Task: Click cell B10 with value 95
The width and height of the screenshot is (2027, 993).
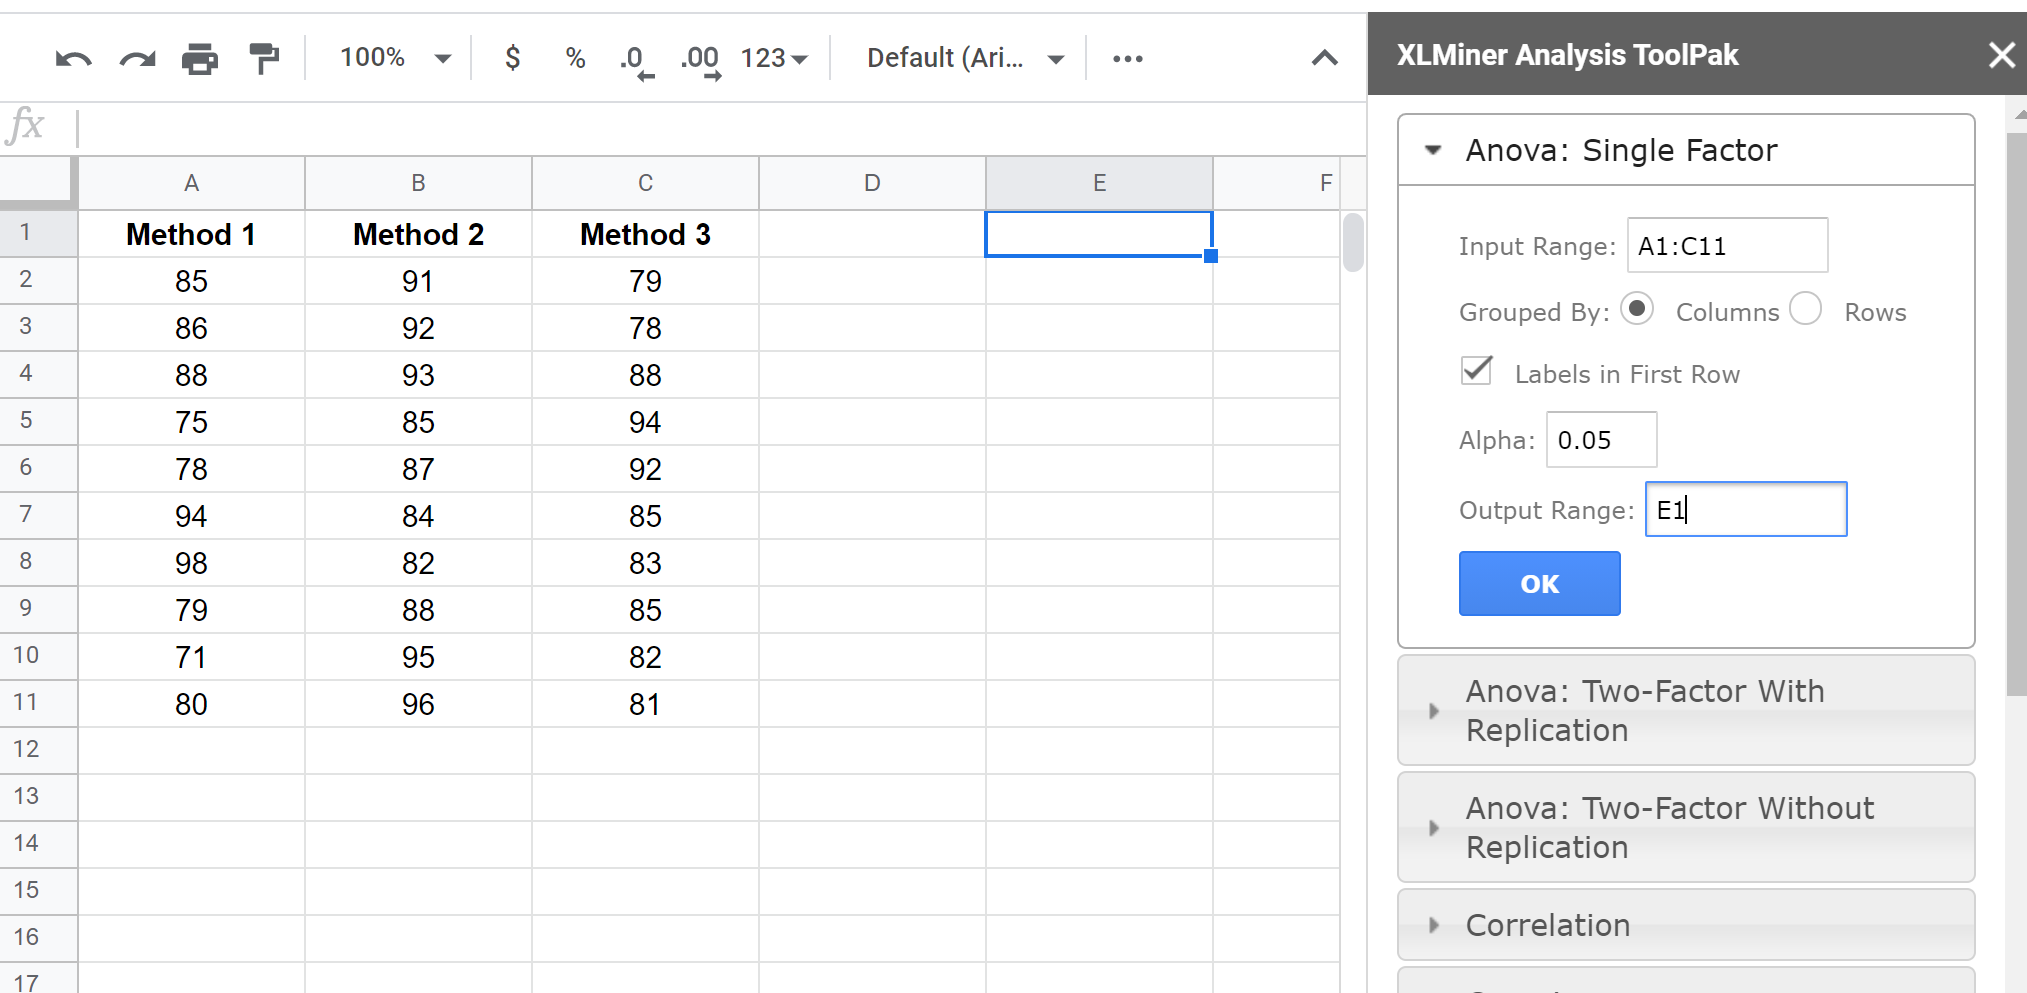Action: (418, 657)
